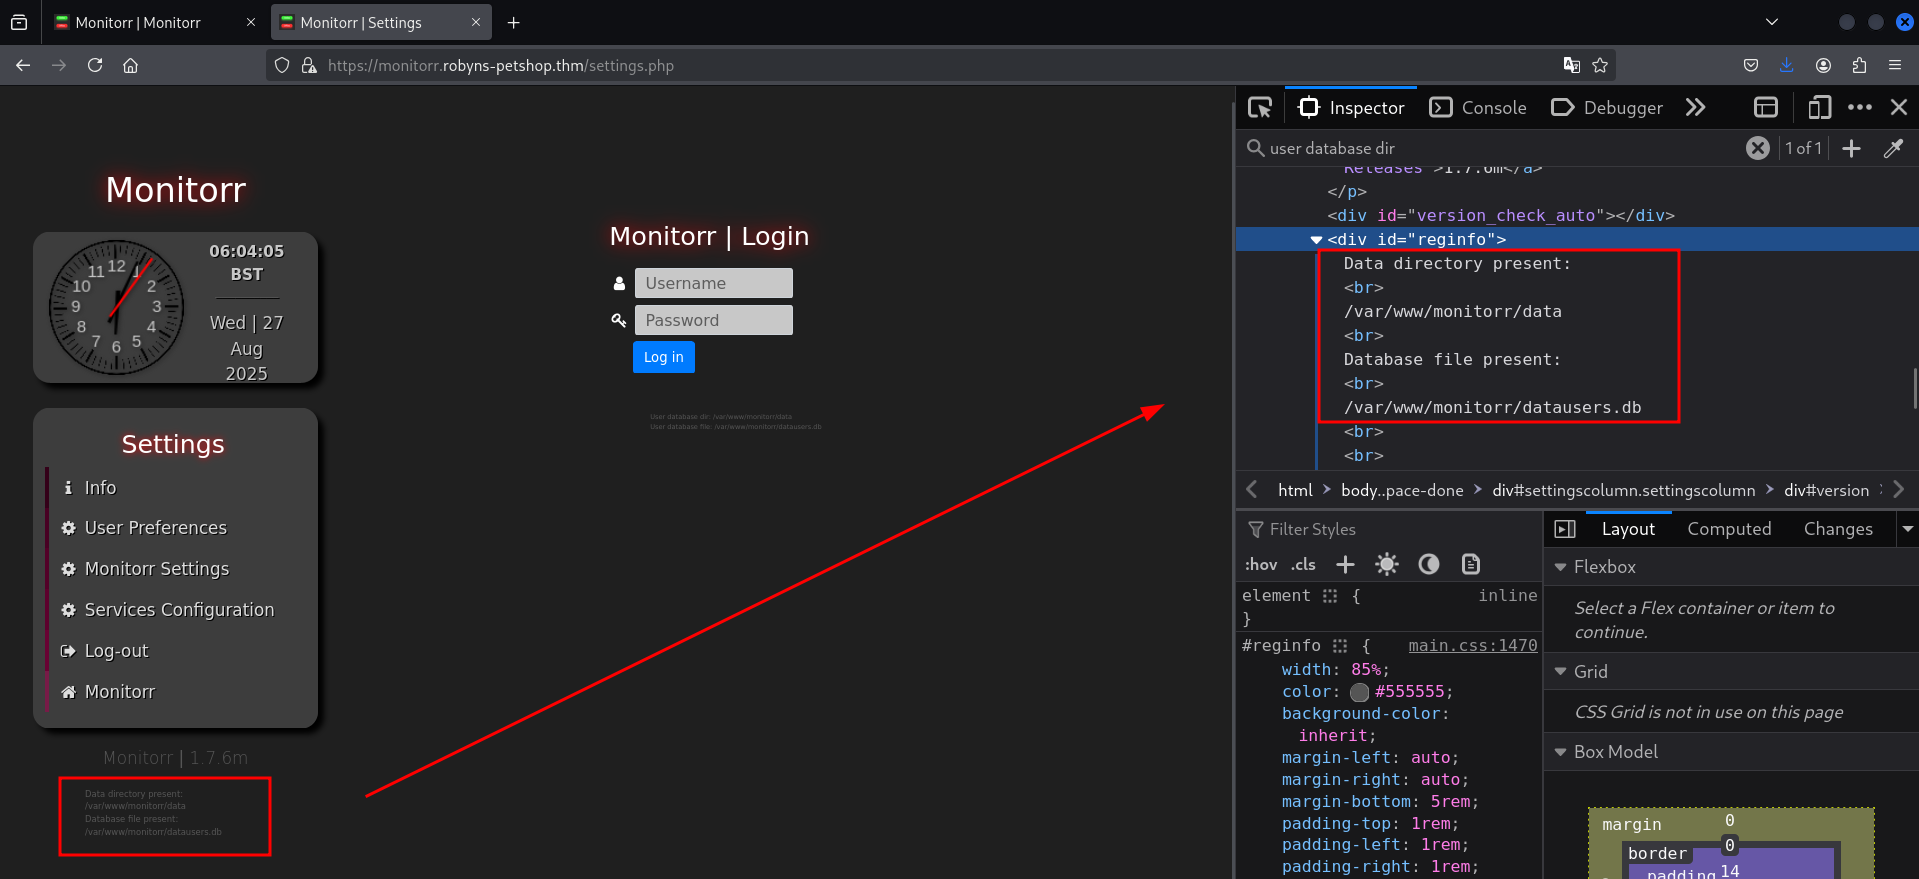
Task: Toggle dark color scheme simulation
Action: (x=1428, y=564)
